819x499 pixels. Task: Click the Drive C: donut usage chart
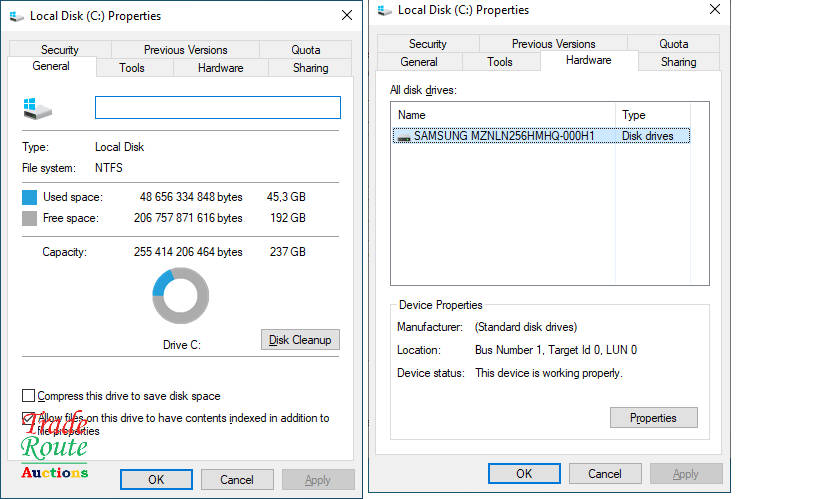(x=181, y=296)
